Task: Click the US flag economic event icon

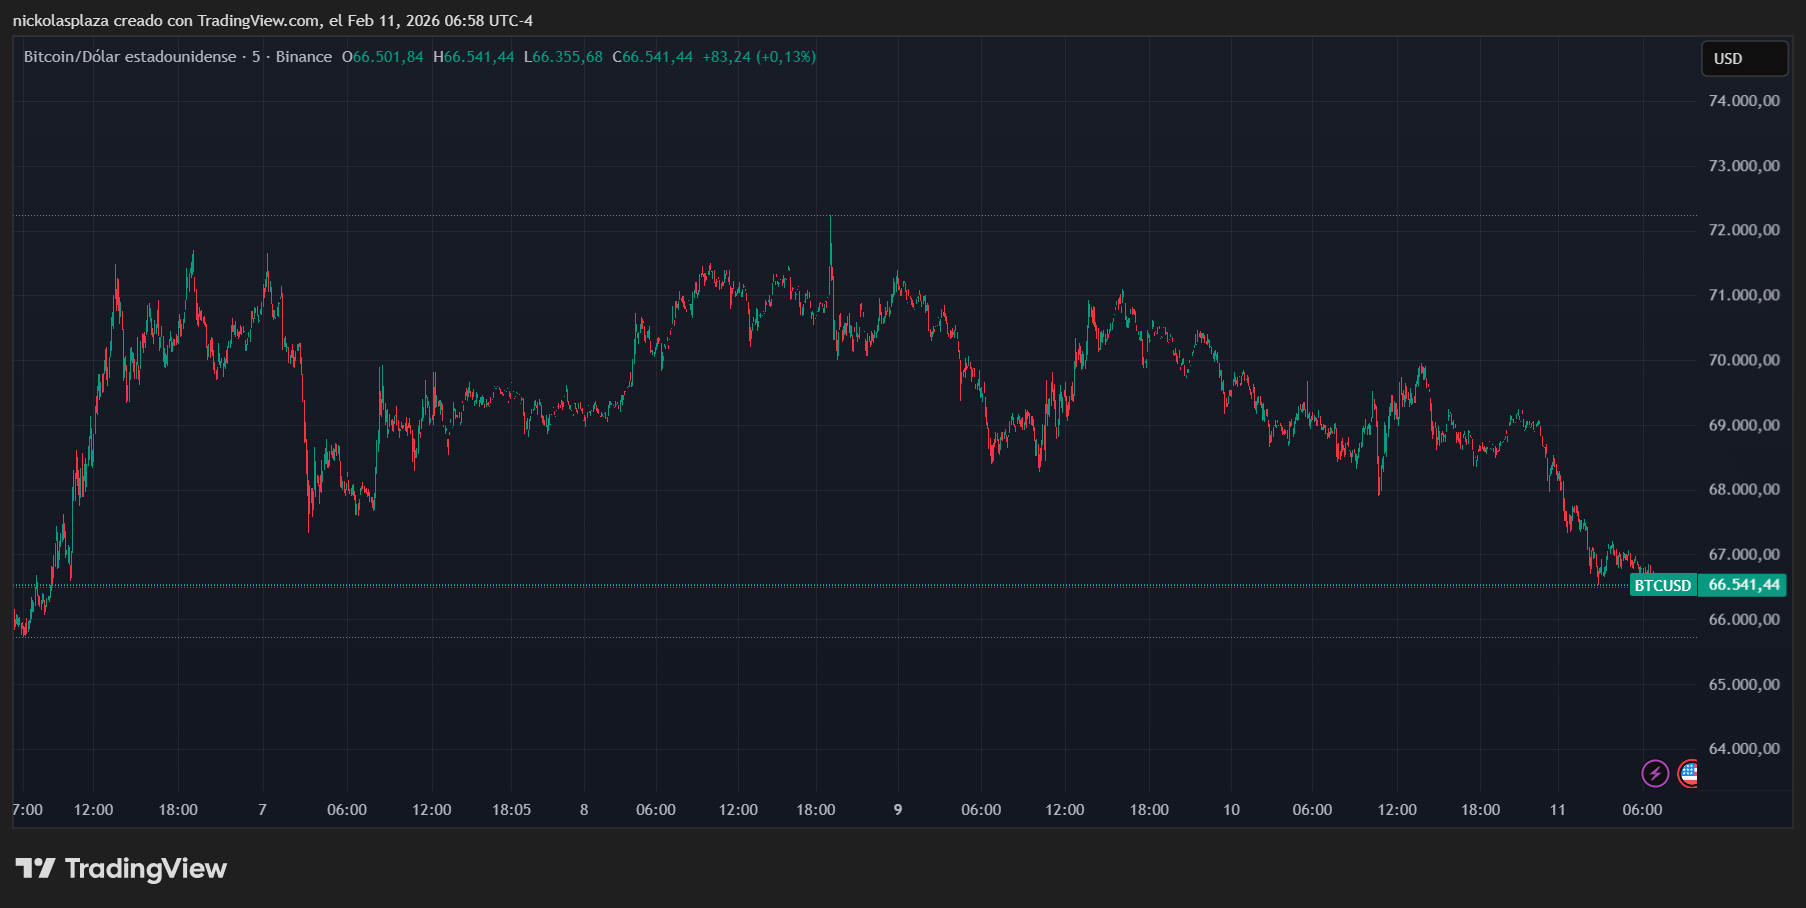Action: coord(1689,773)
